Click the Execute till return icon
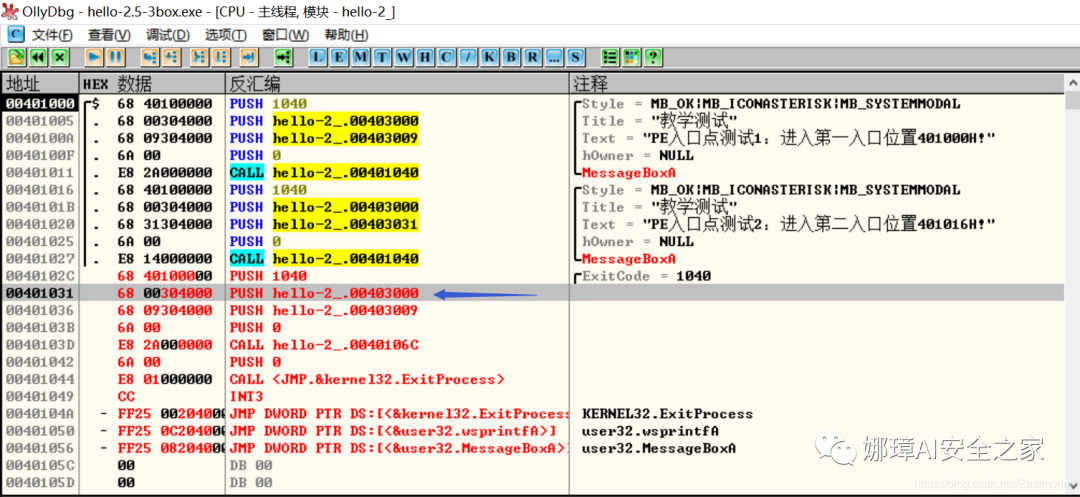 pyautogui.click(x=249, y=57)
